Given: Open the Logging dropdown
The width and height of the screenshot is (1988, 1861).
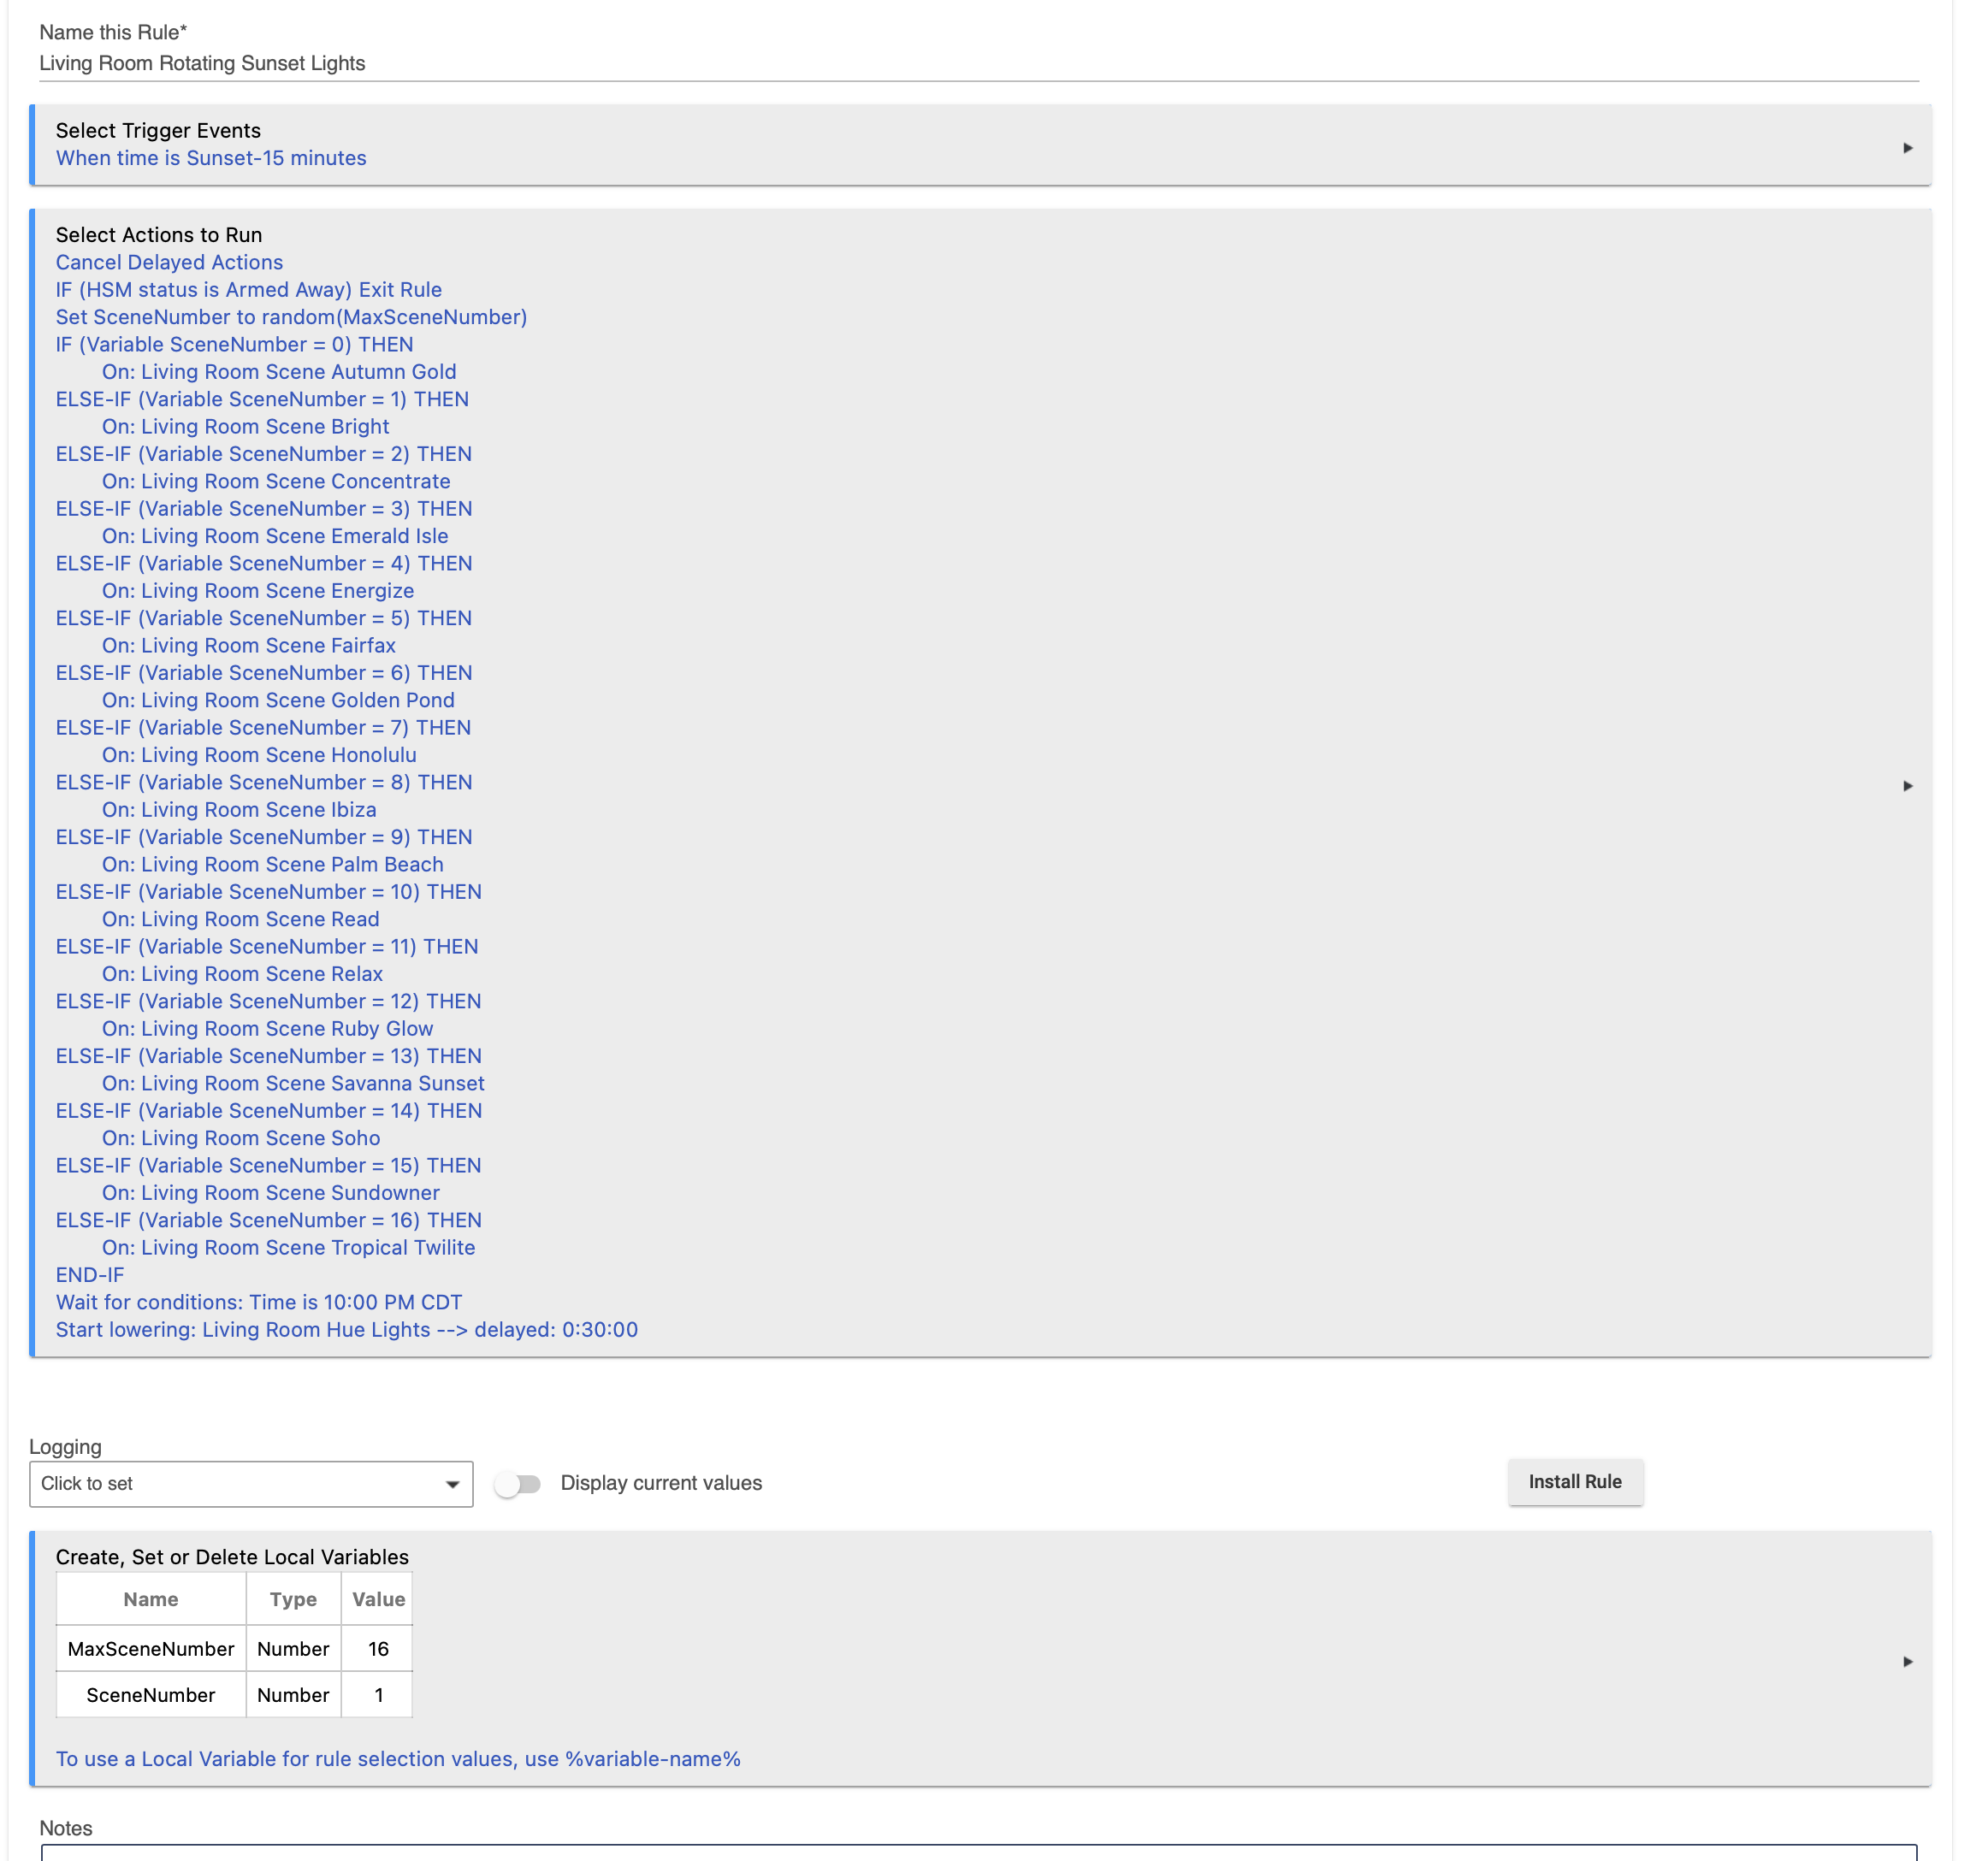Looking at the screenshot, I should 251,1484.
